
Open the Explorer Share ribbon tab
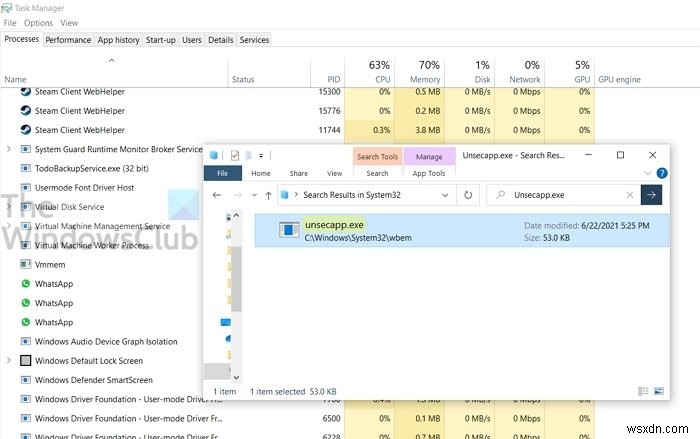(x=299, y=173)
